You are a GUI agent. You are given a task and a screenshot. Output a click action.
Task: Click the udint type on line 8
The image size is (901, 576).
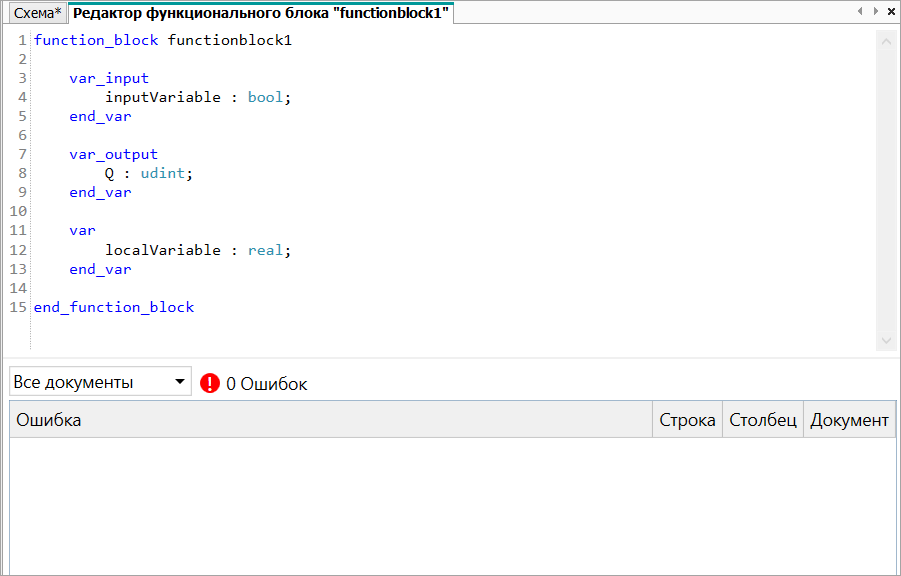coord(164,174)
